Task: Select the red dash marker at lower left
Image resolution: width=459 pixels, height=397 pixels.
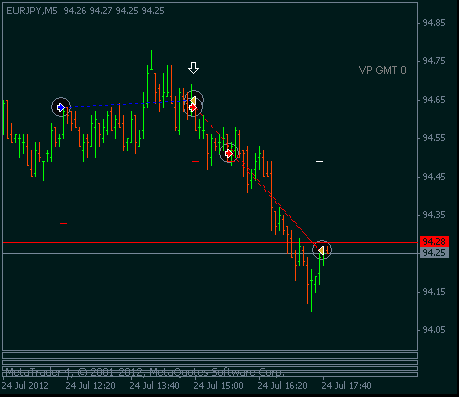Action: click(x=63, y=223)
